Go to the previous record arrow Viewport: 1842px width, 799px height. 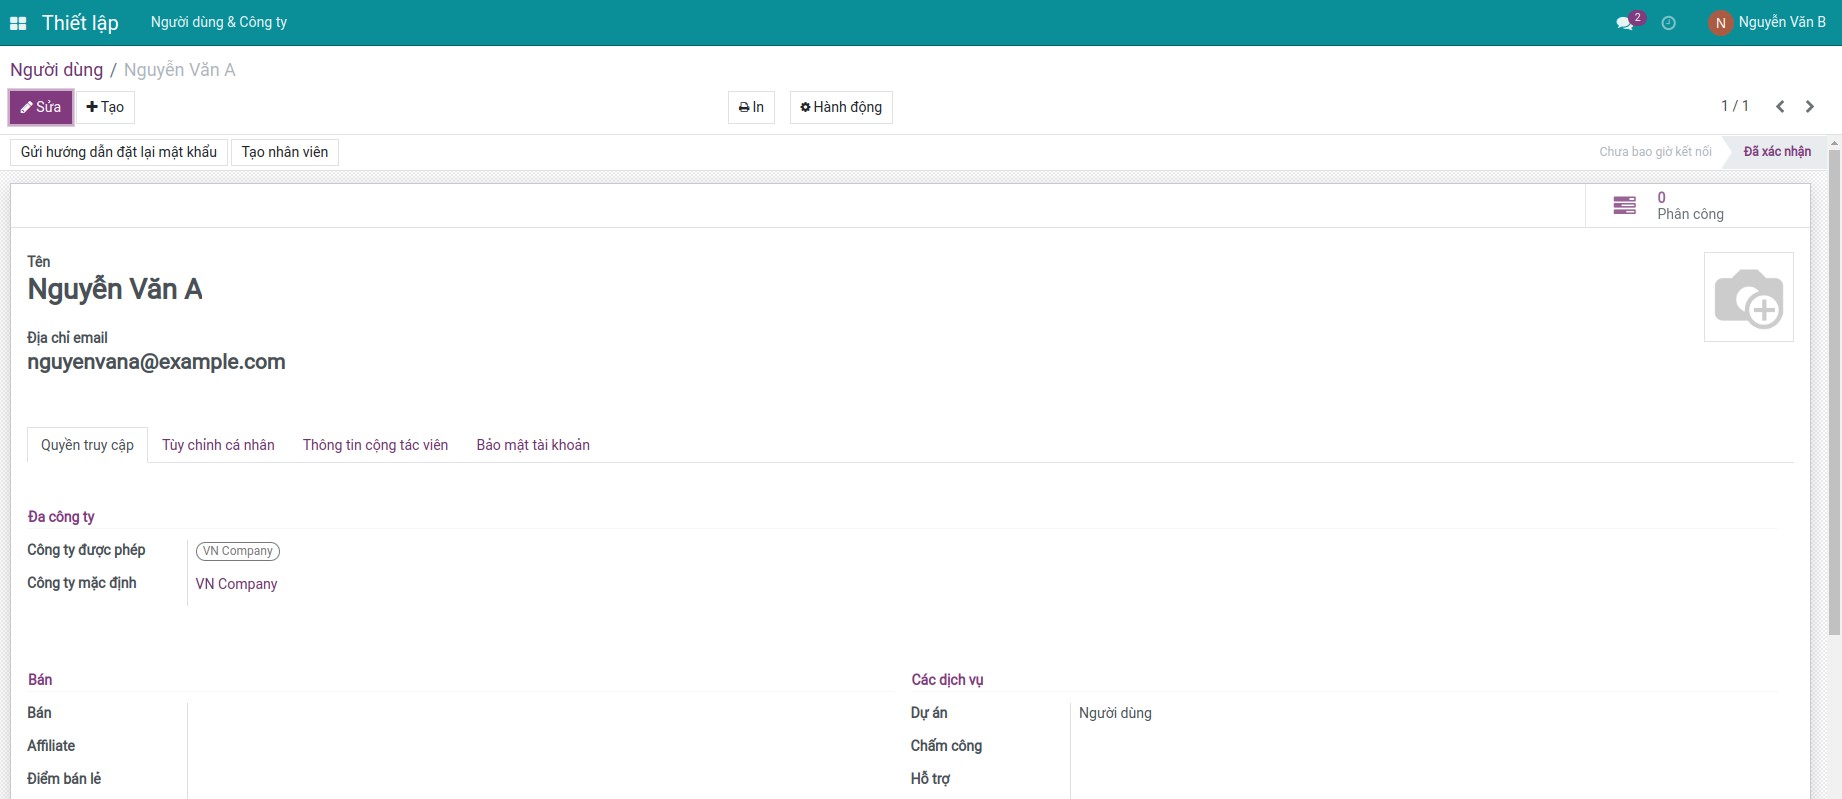coord(1780,107)
